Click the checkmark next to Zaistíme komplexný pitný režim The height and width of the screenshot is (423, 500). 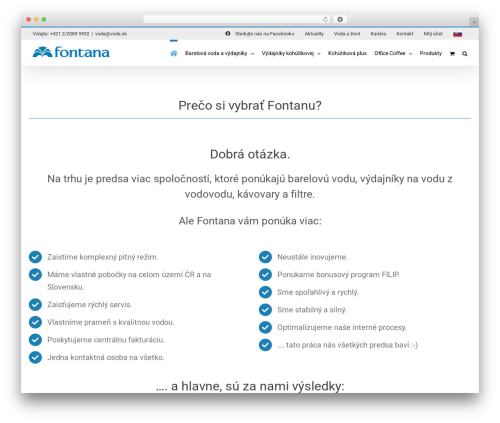point(35,257)
